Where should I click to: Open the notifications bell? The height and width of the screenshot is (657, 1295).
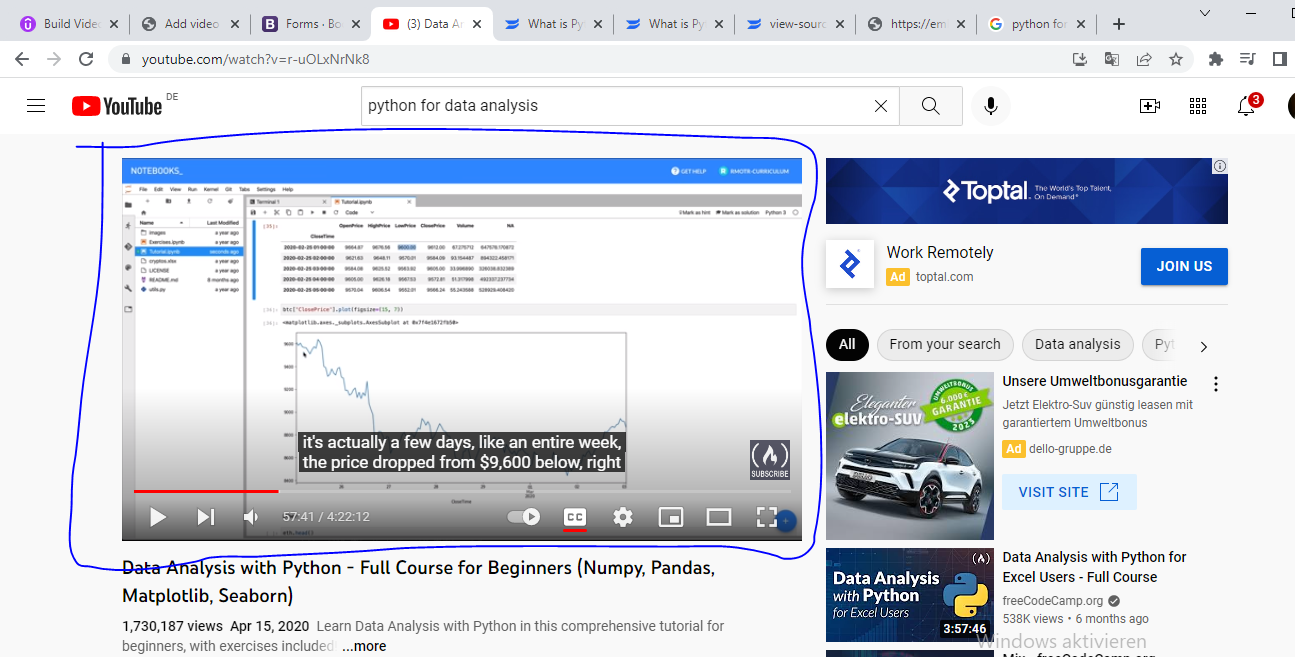1246,106
